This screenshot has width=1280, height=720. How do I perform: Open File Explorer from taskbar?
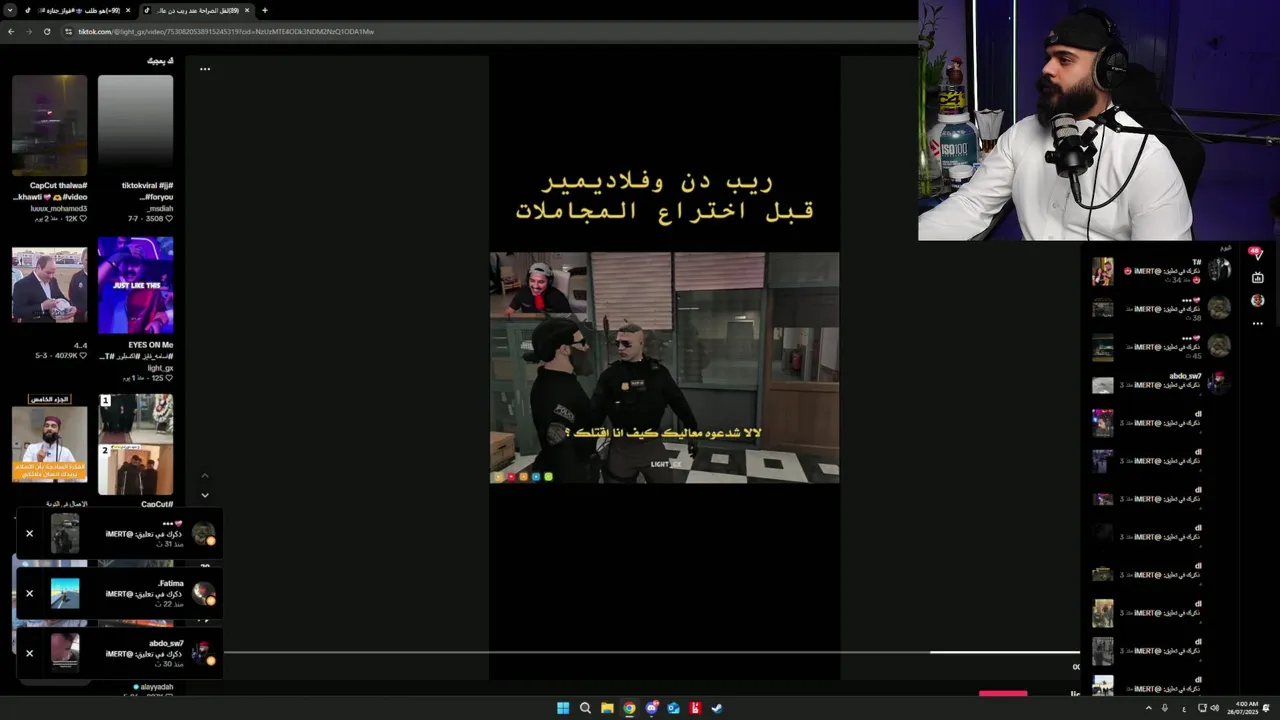[x=607, y=708]
